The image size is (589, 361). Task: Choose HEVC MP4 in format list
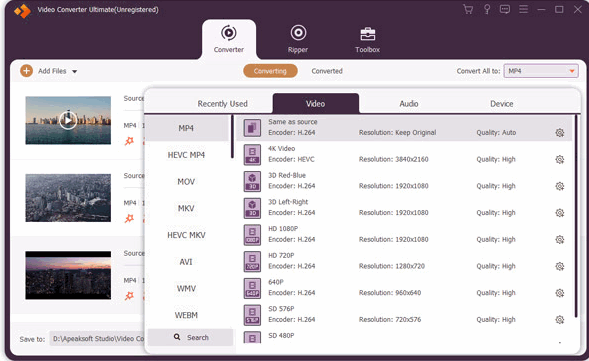(x=186, y=155)
